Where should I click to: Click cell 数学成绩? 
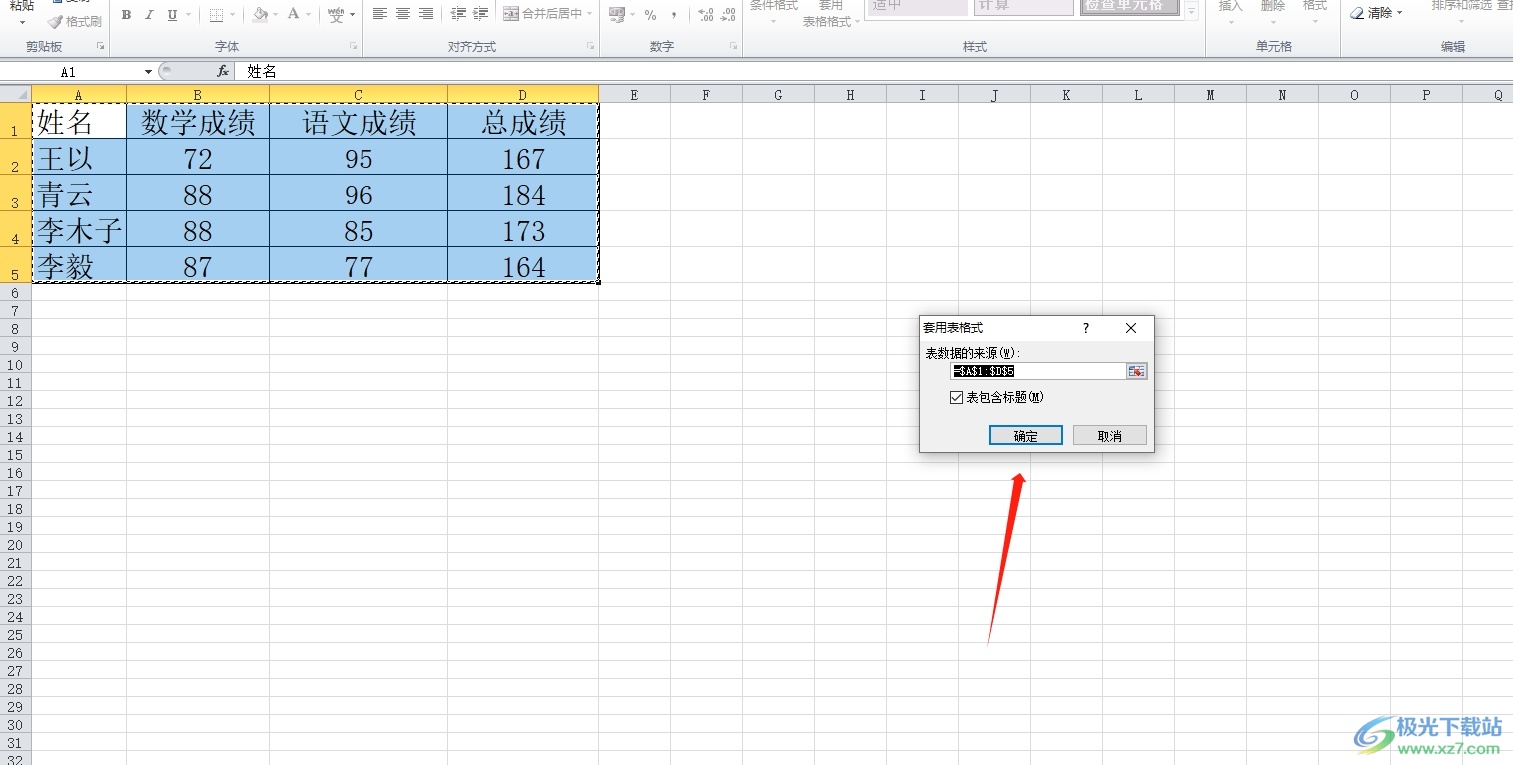coord(198,122)
